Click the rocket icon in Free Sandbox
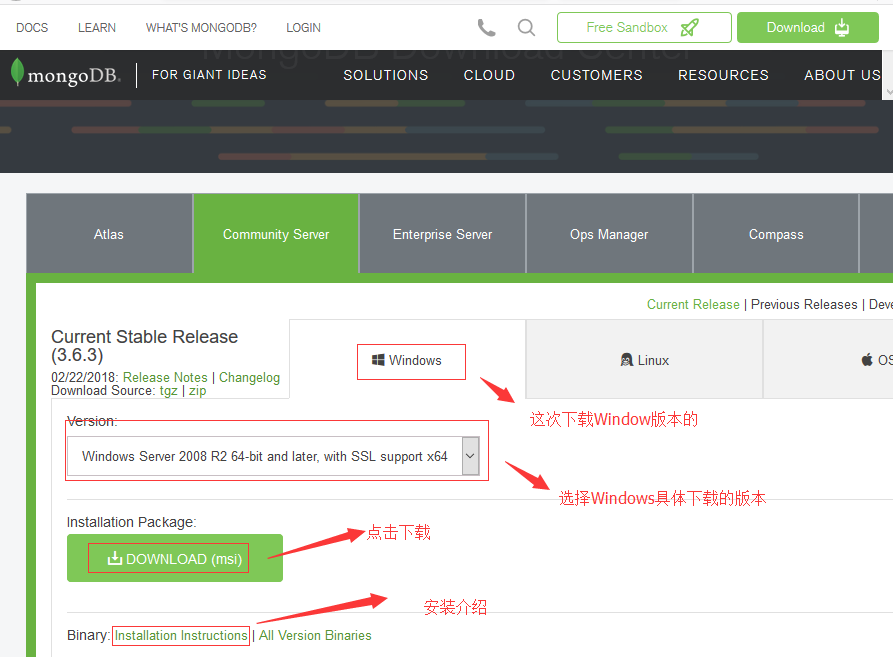This screenshot has width=893, height=657. tap(689, 27)
